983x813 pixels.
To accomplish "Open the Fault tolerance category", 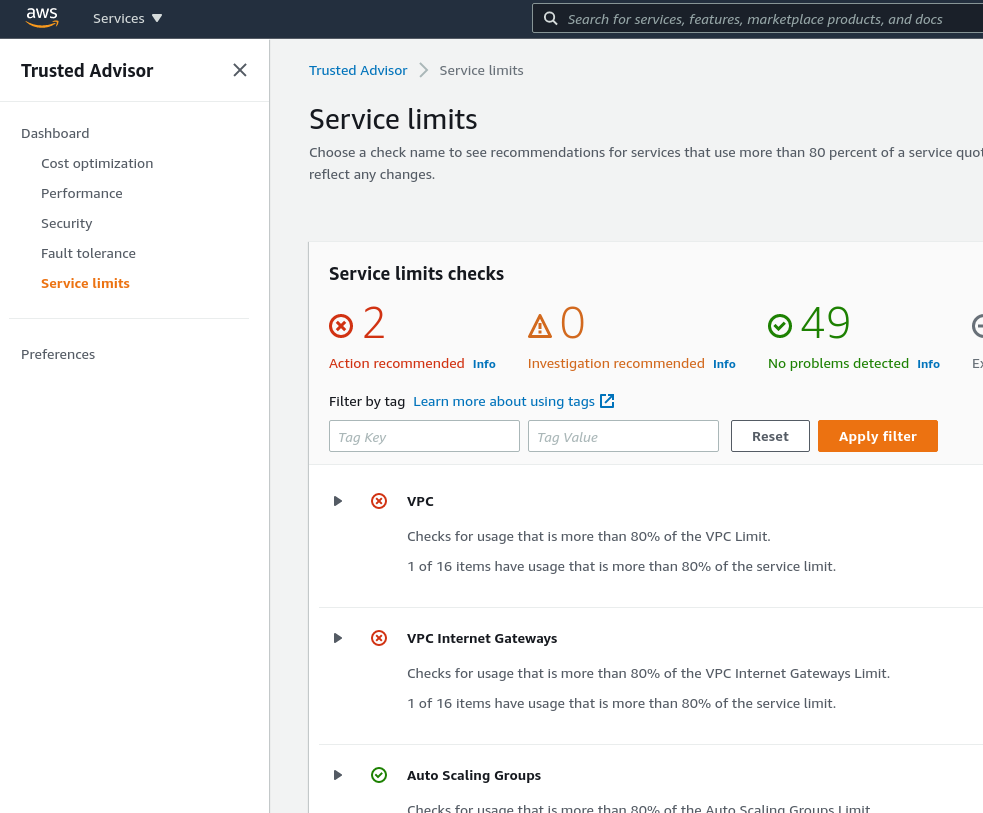I will (x=88, y=253).
